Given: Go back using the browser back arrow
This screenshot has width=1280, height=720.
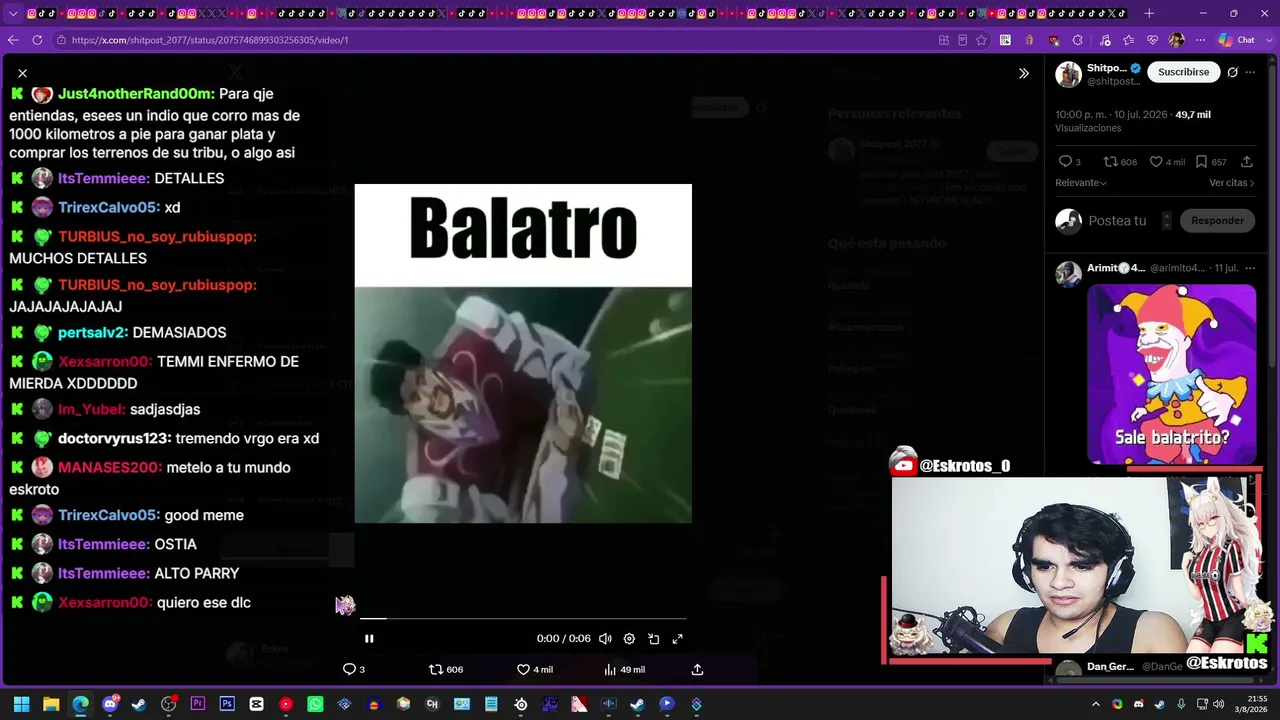Looking at the screenshot, I should [x=13, y=40].
